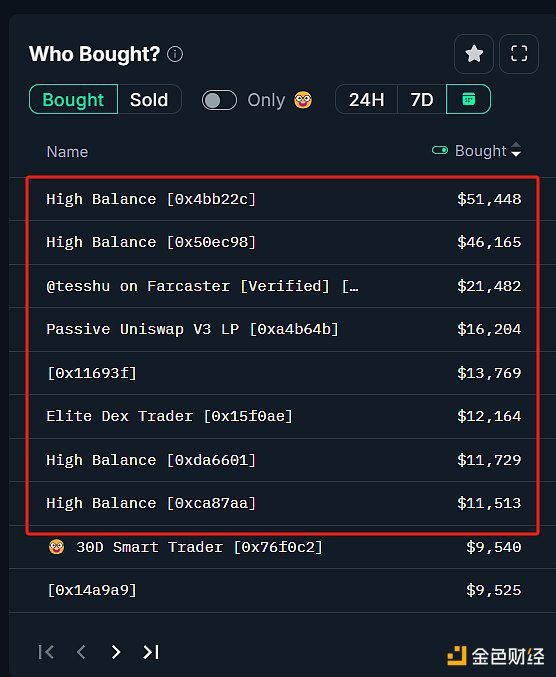The image size is (556, 677).
Task: Go to next page arrow
Action: click(x=116, y=652)
